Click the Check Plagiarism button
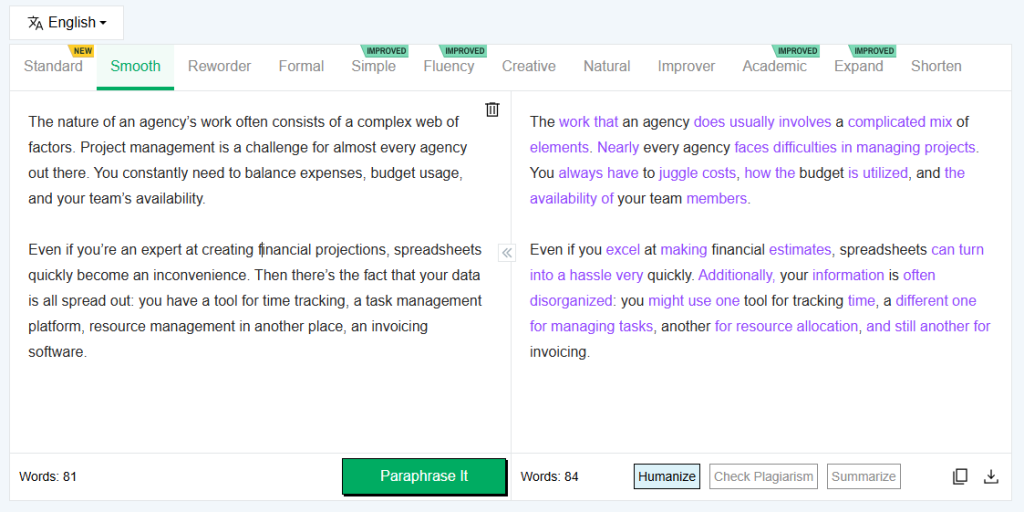The width and height of the screenshot is (1024, 512). click(764, 476)
